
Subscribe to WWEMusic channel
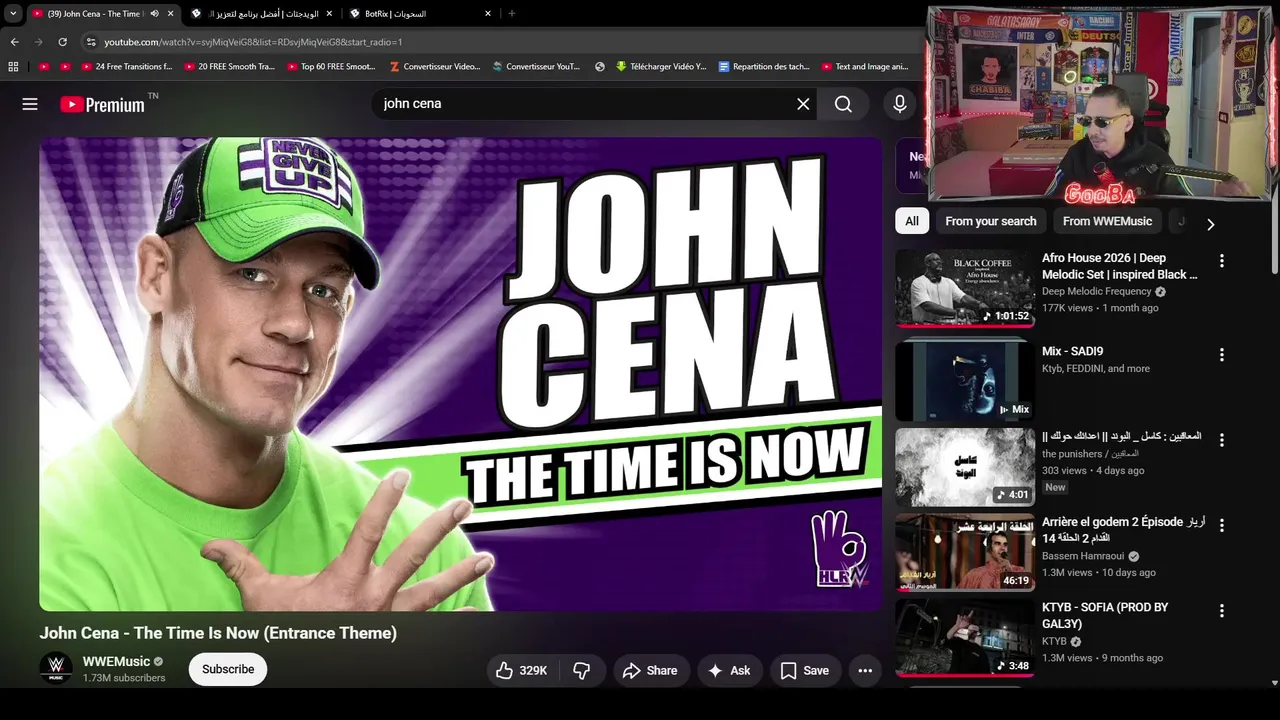click(228, 670)
